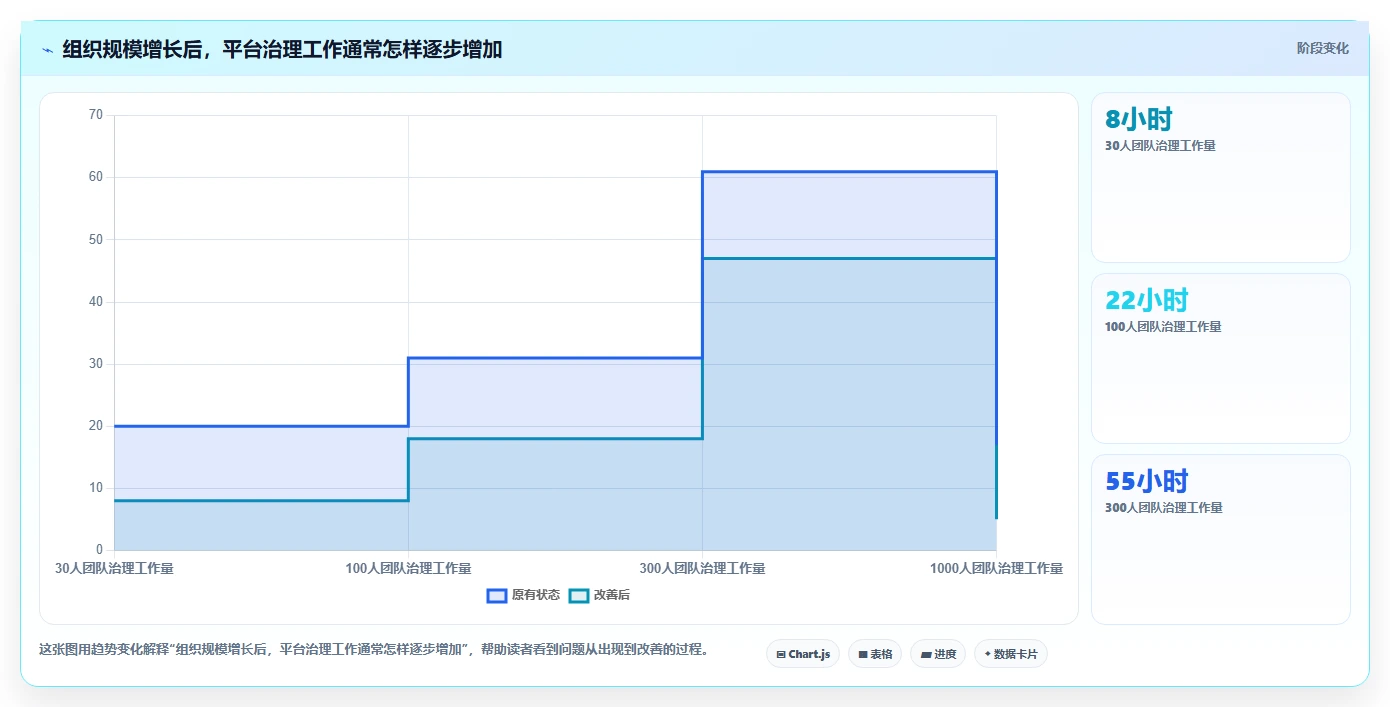The image size is (1390, 707).
Task: Click the y-axis value 20
Action: (x=96, y=426)
